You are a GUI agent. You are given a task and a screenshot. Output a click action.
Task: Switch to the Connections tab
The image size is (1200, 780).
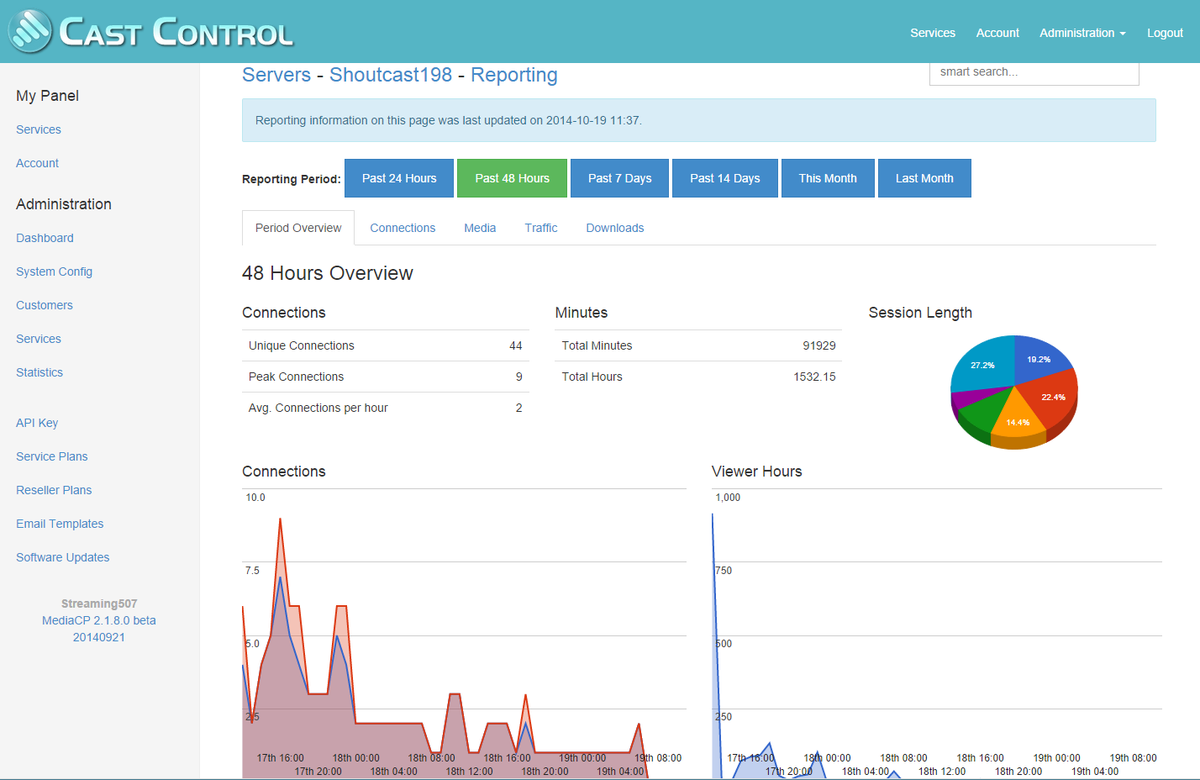403,228
